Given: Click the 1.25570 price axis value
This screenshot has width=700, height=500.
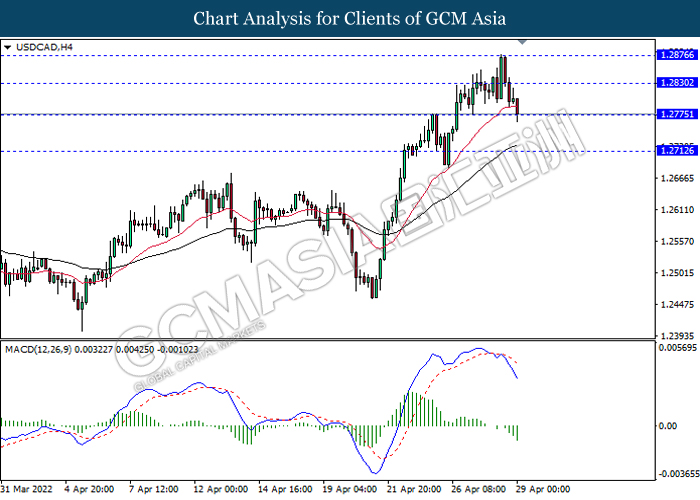Looking at the screenshot, I should 677,242.
